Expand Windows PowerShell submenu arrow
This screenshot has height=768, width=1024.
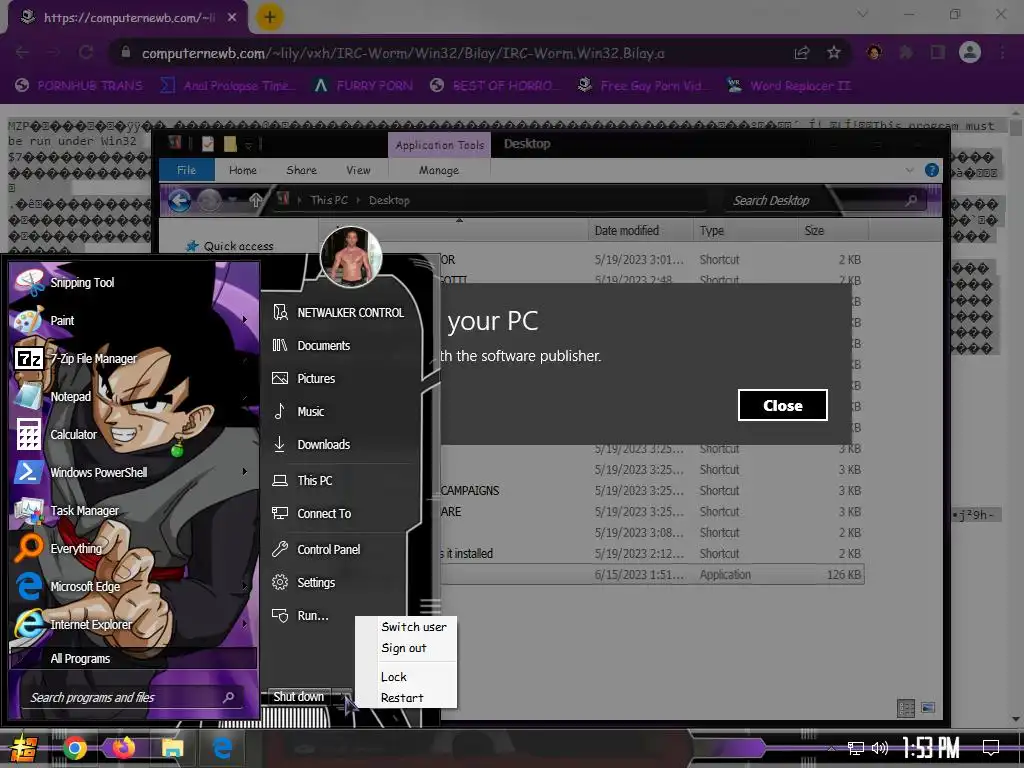pyautogui.click(x=245, y=471)
